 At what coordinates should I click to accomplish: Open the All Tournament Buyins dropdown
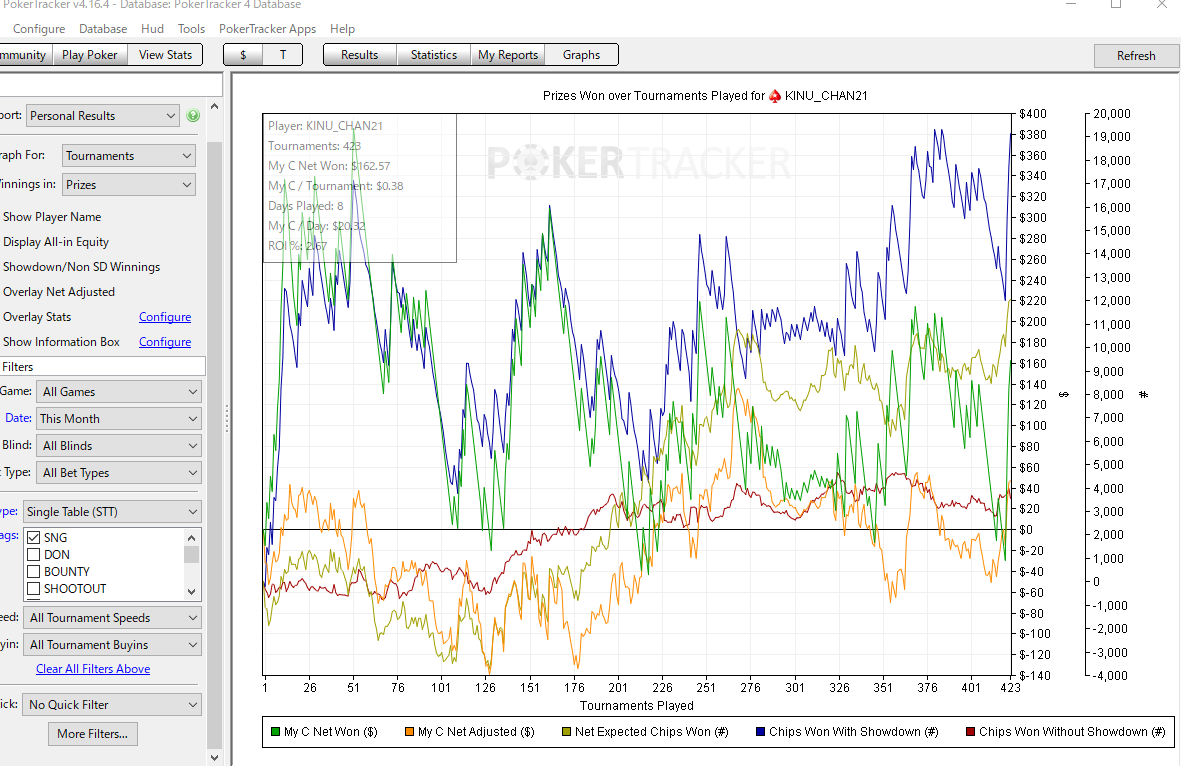coord(112,645)
